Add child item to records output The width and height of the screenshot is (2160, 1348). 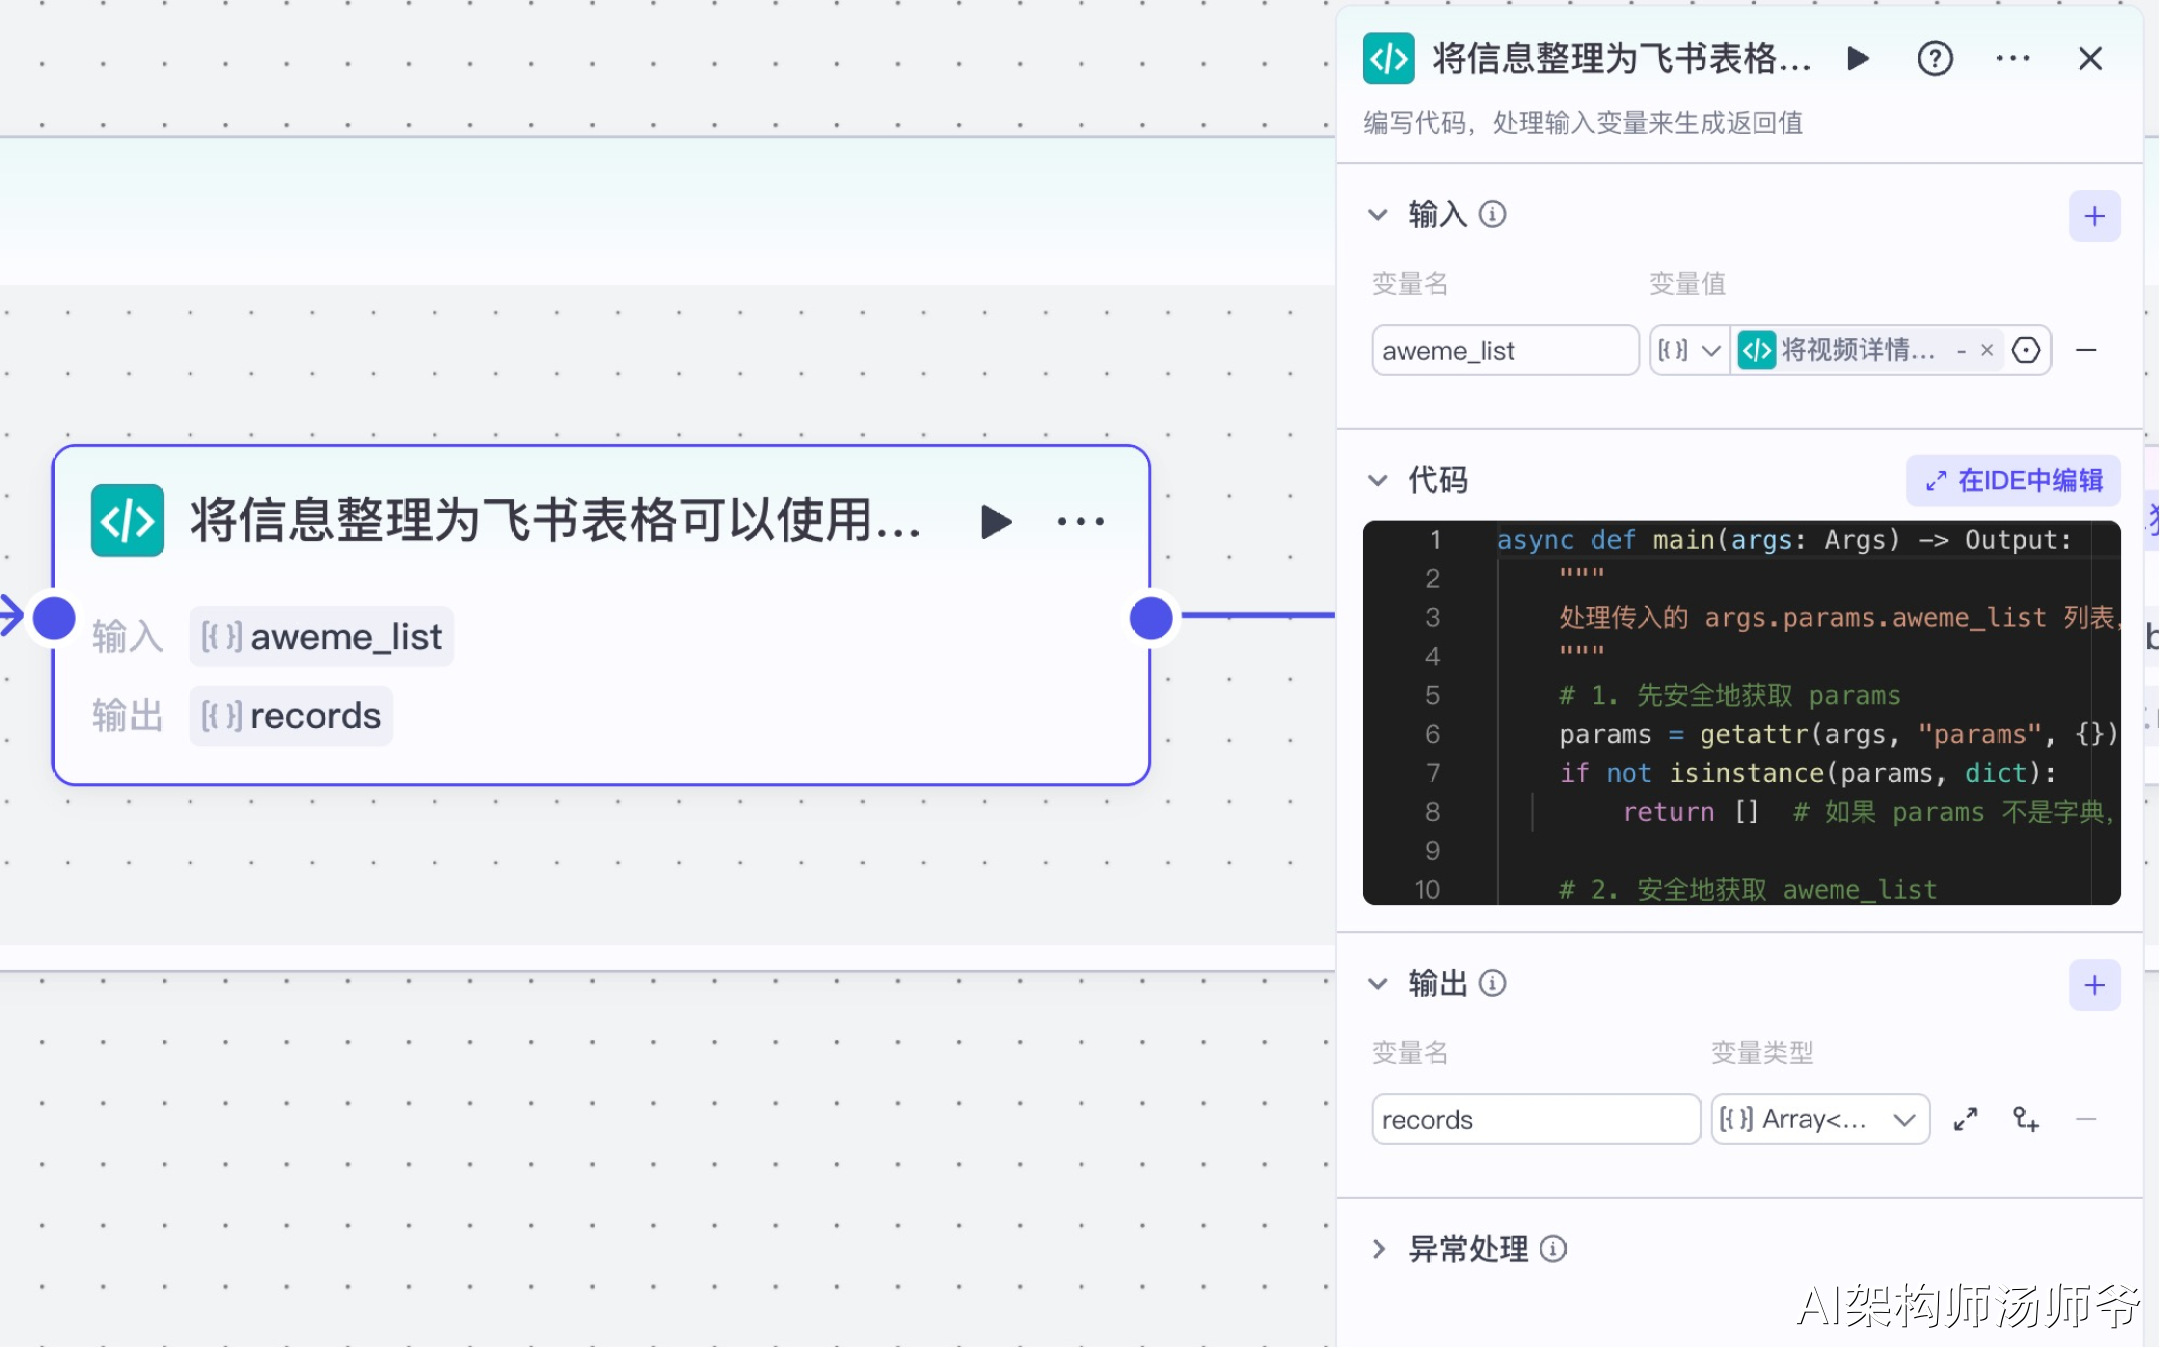(x=2026, y=1119)
